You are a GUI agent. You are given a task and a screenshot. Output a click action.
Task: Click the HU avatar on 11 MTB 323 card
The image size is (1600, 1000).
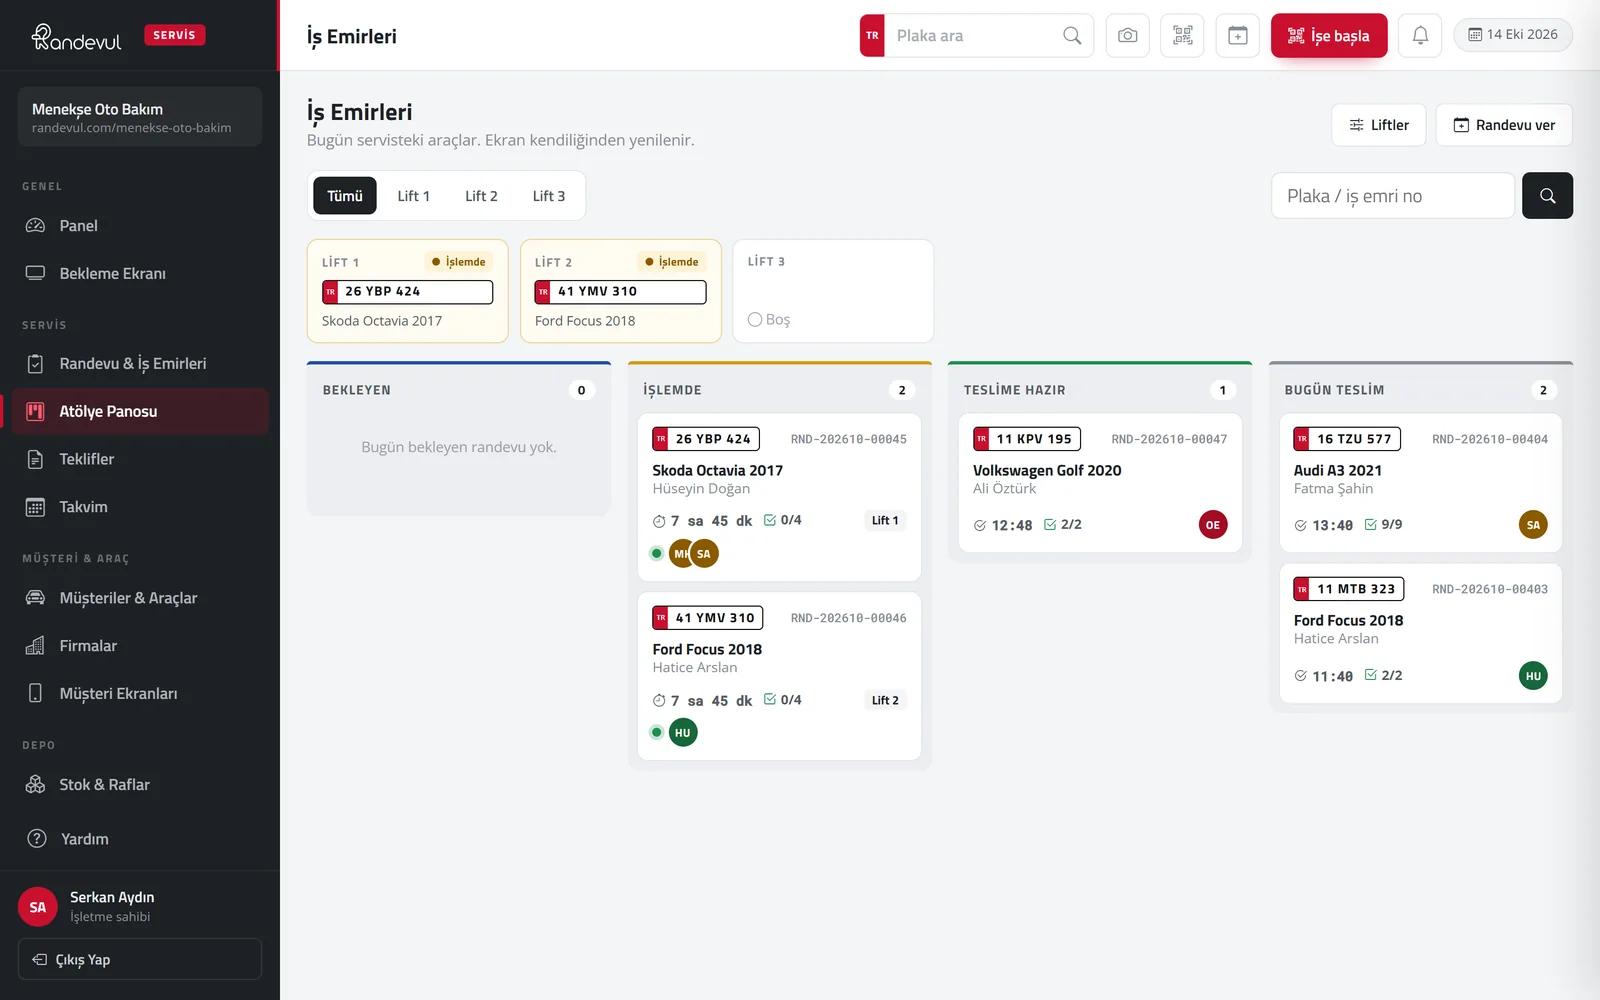click(x=1533, y=676)
